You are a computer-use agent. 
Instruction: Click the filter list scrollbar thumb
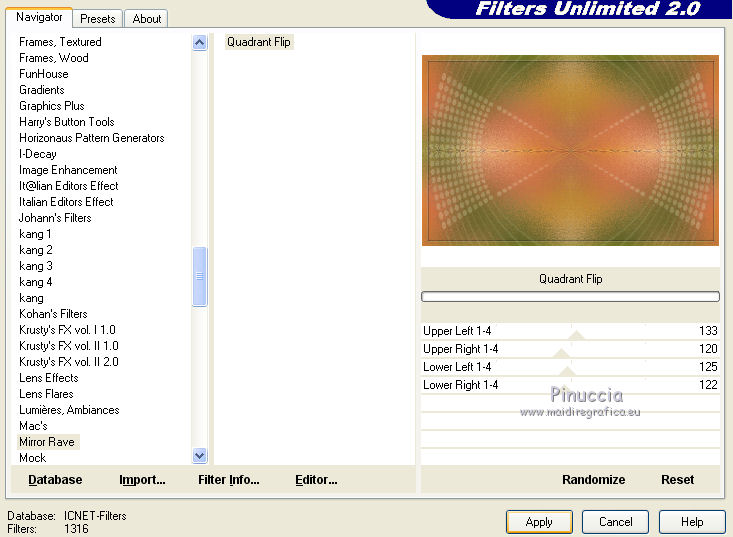[x=200, y=276]
